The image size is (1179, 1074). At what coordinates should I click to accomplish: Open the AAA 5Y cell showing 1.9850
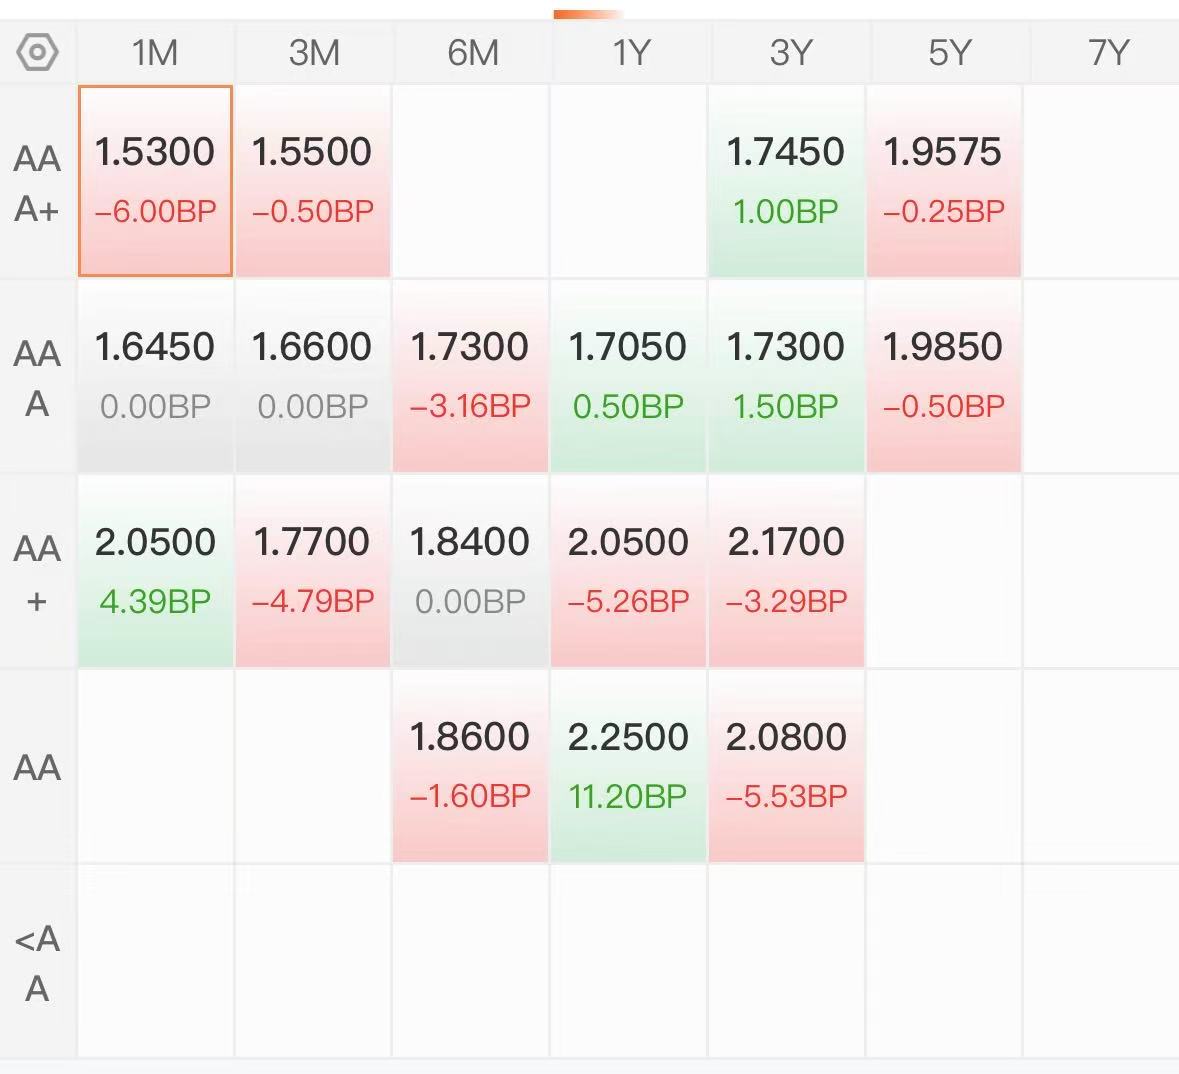point(944,375)
